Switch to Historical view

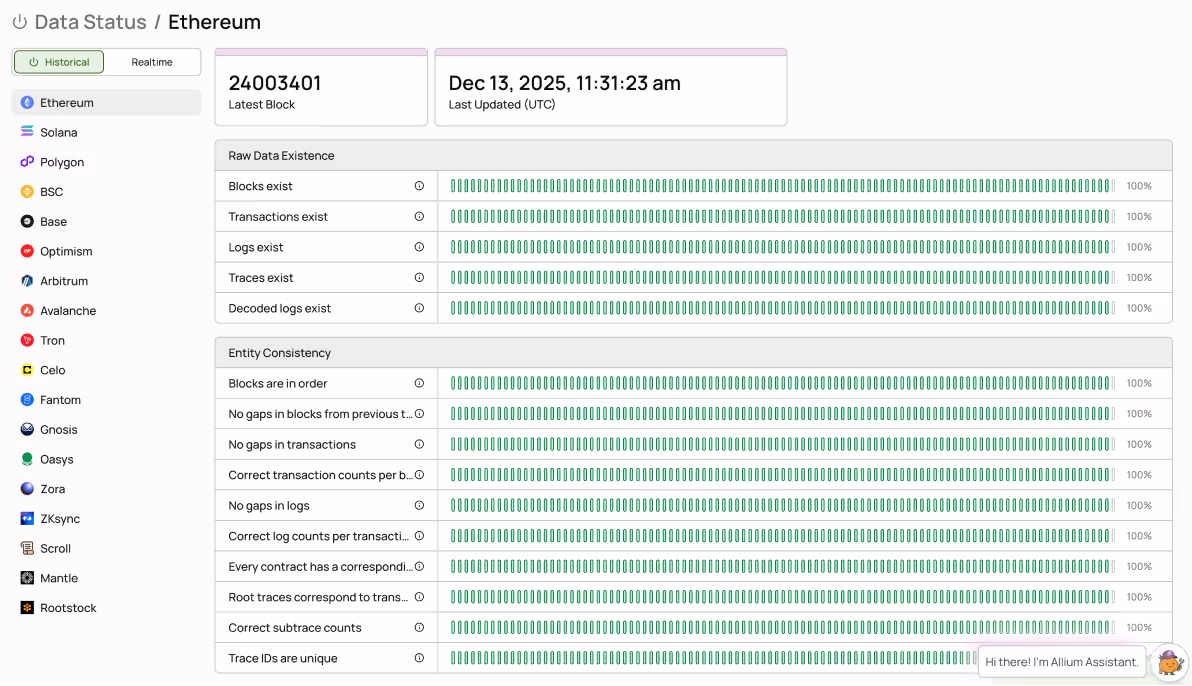click(59, 62)
